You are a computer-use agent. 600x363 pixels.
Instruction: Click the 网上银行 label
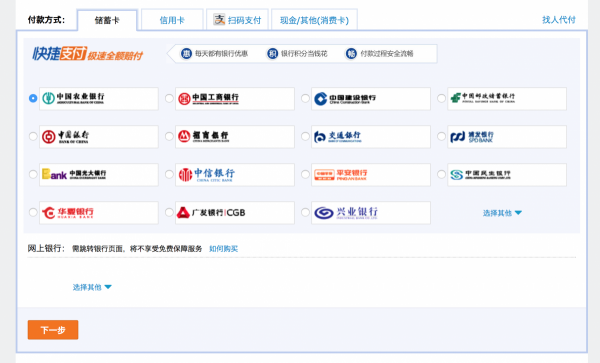tap(46, 249)
